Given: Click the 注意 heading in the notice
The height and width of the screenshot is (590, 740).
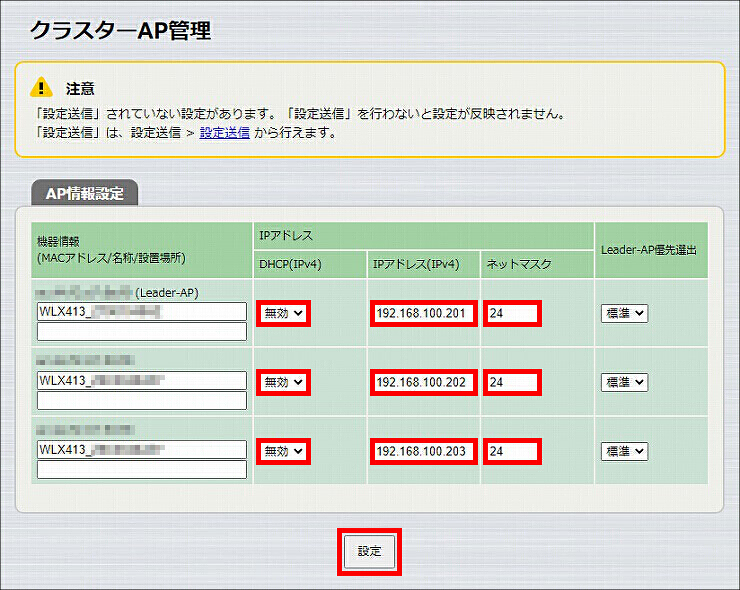Looking at the screenshot, I should [x=80, y=88].
